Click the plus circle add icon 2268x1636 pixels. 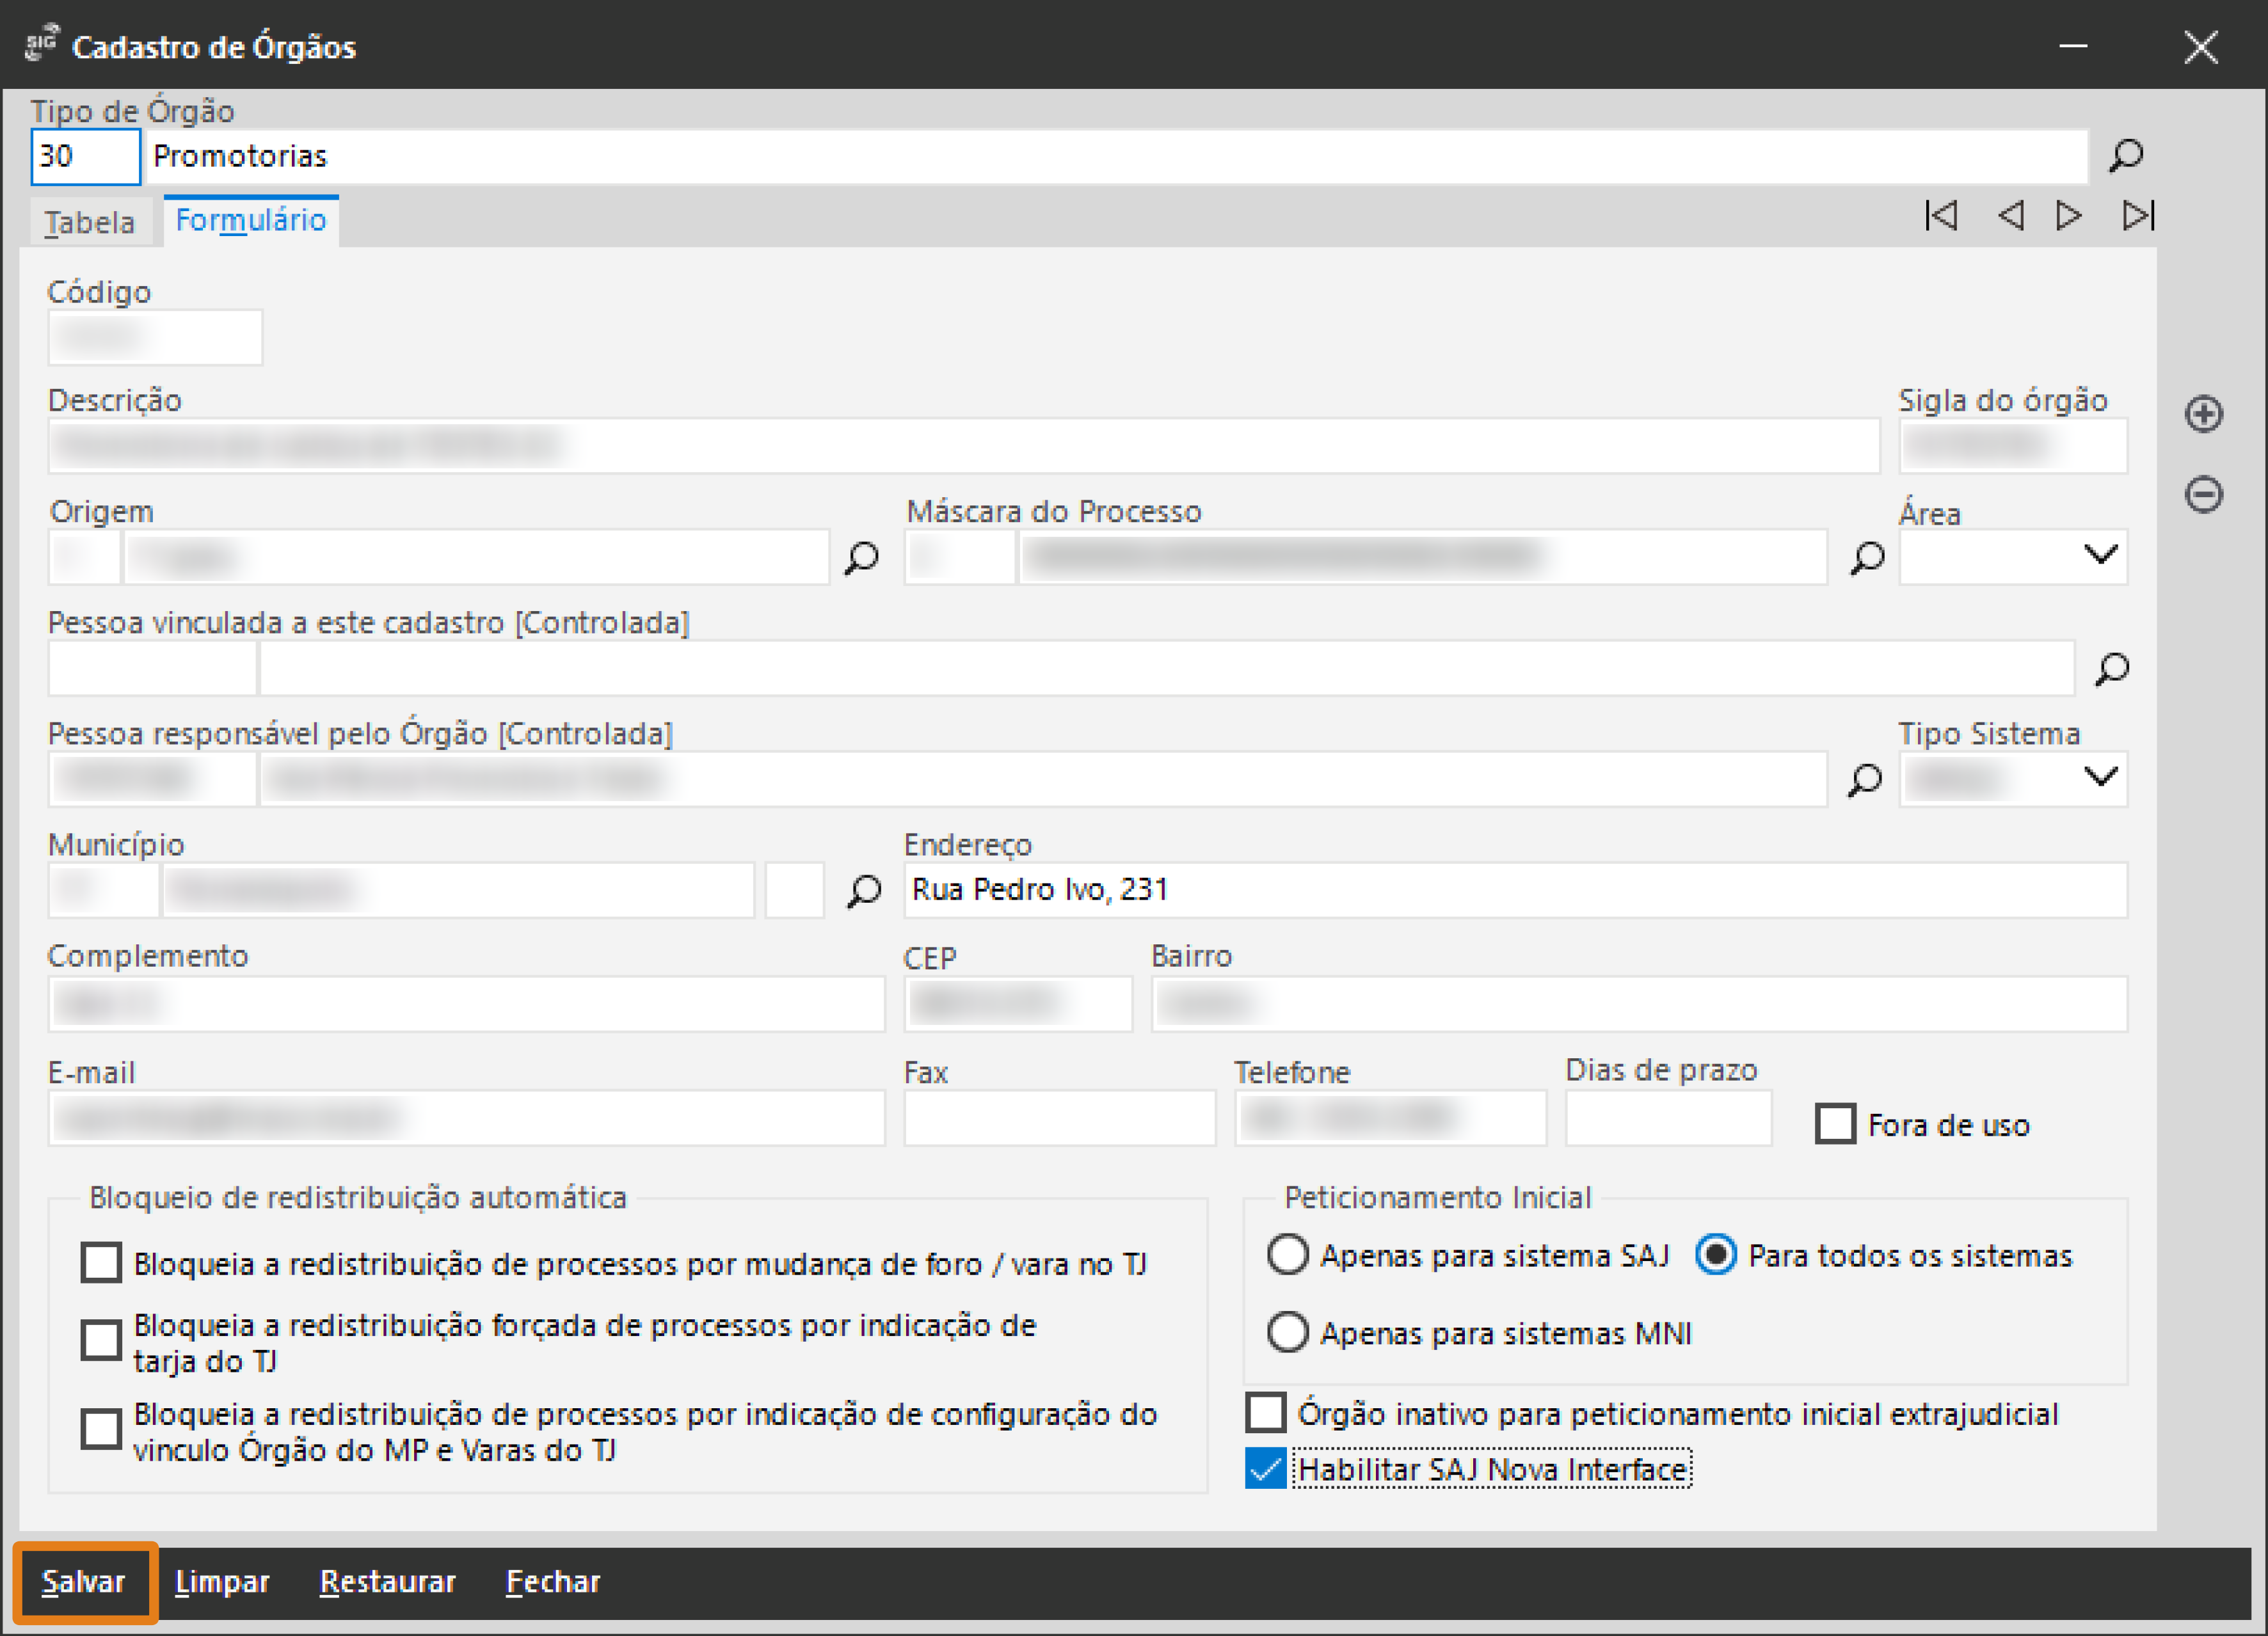pyautogui.click(x=2203, y=414)
